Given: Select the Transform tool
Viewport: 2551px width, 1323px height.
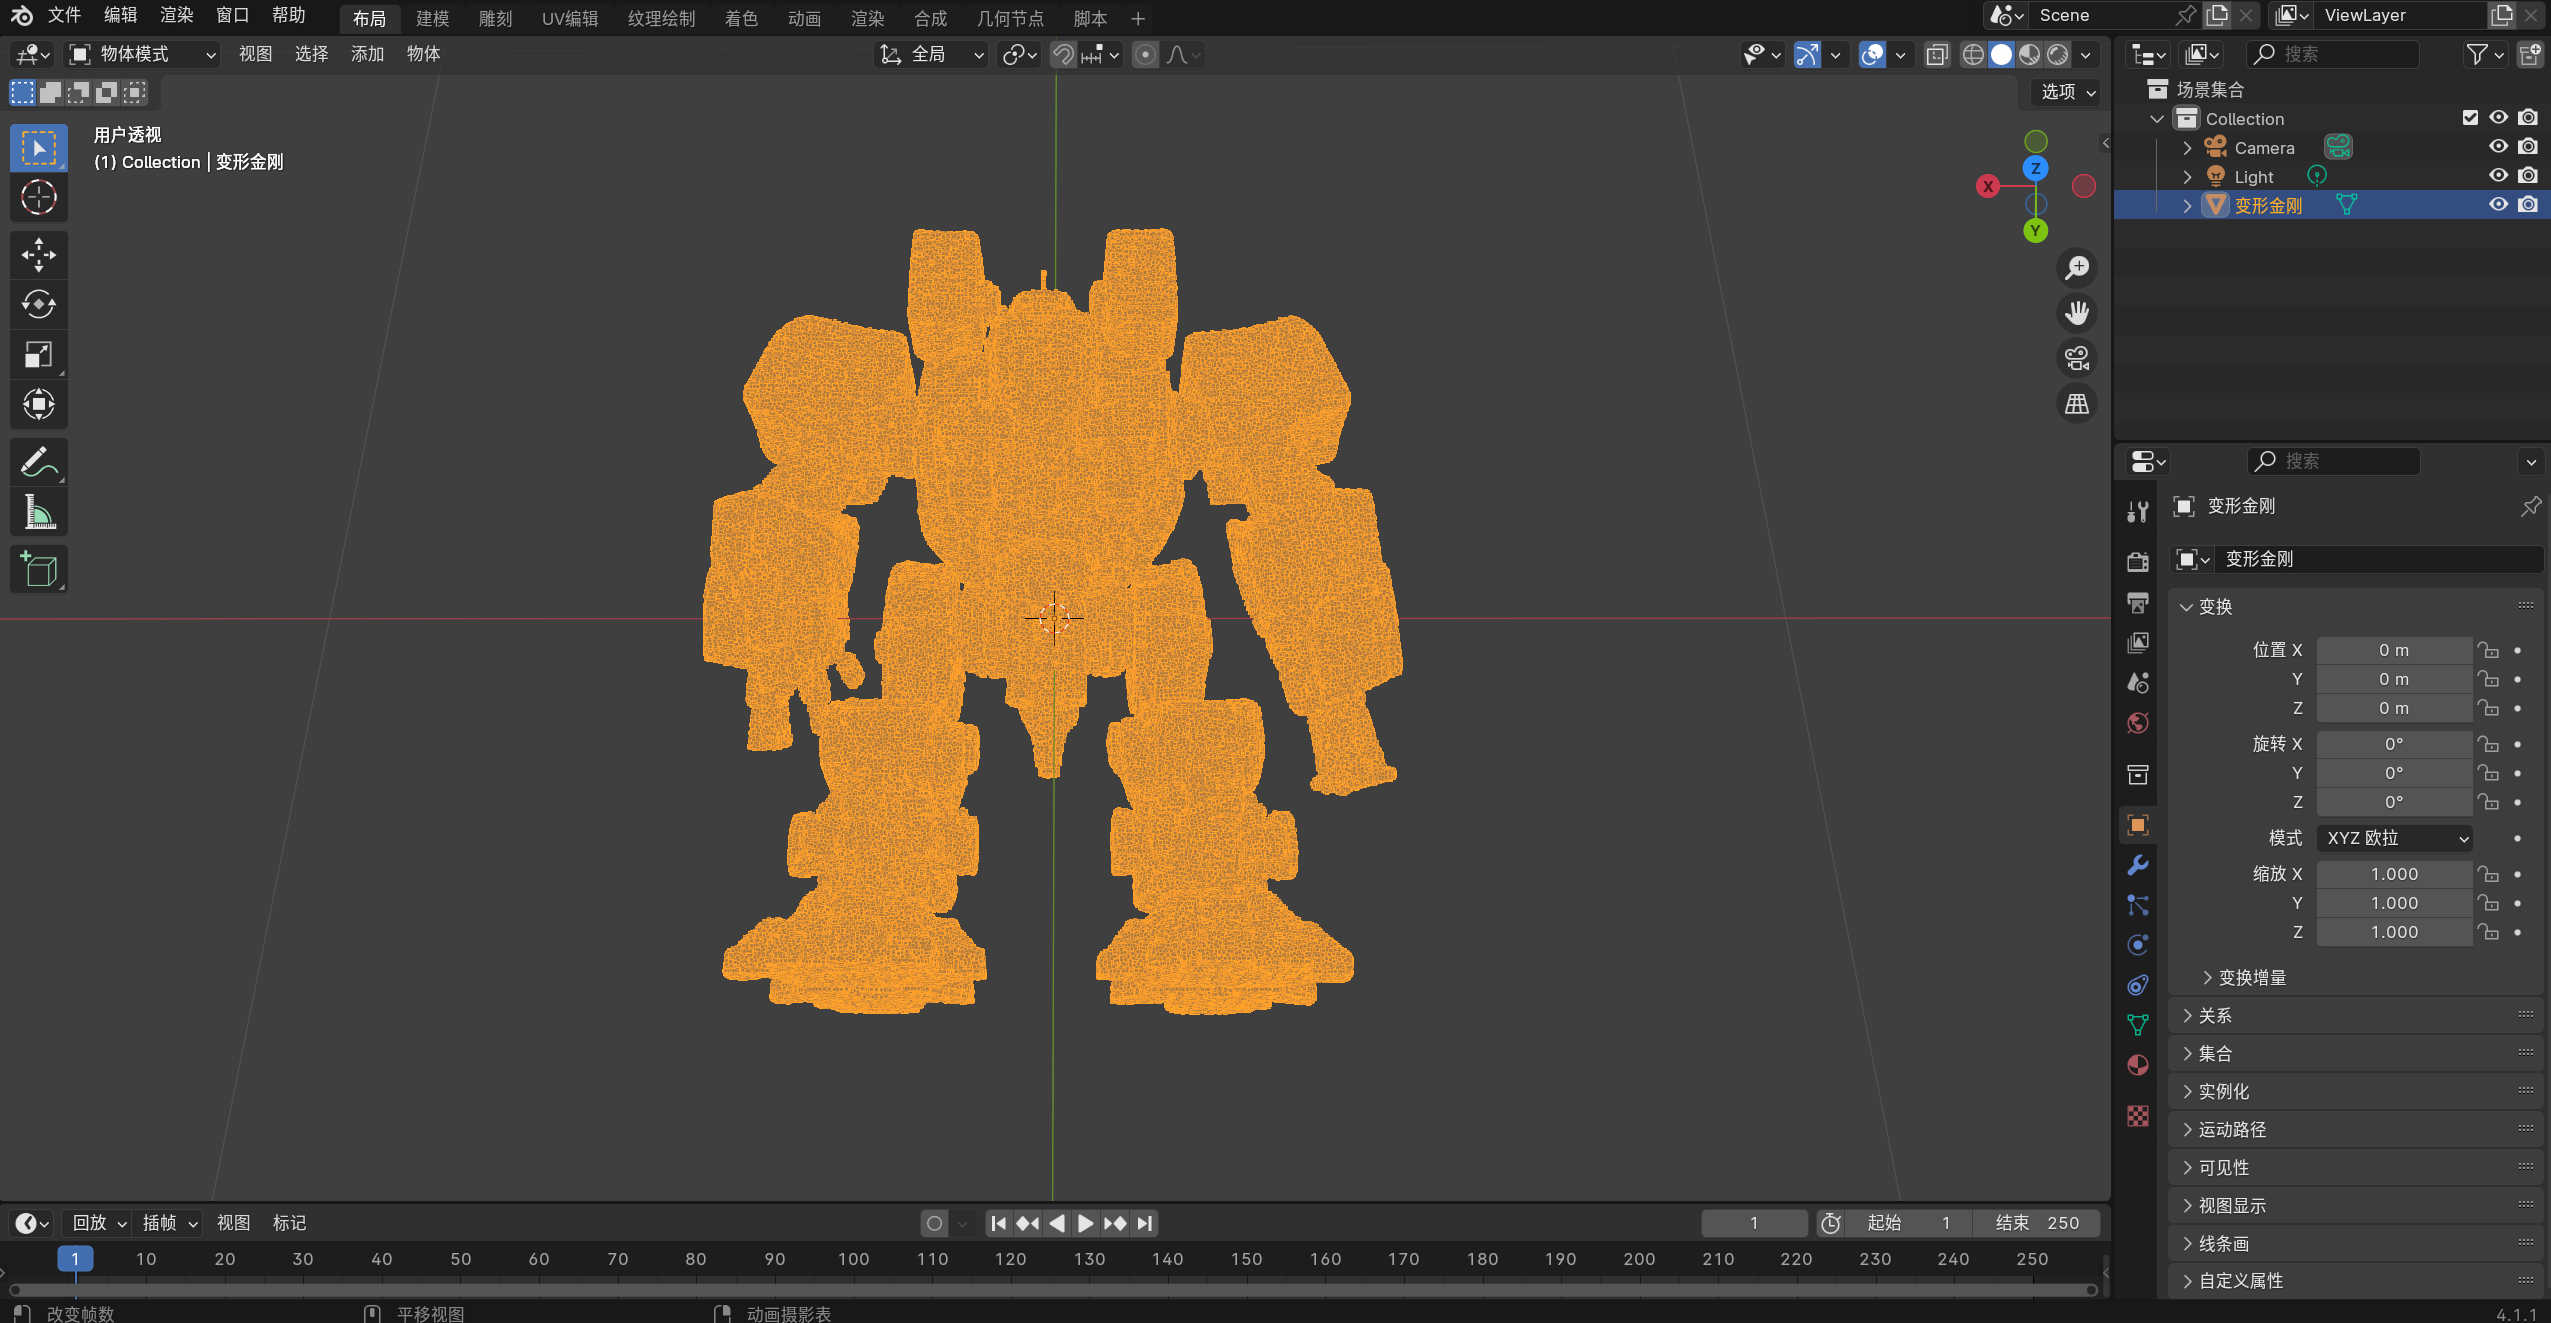Looking at the screenshot, I should click(39, 405).
